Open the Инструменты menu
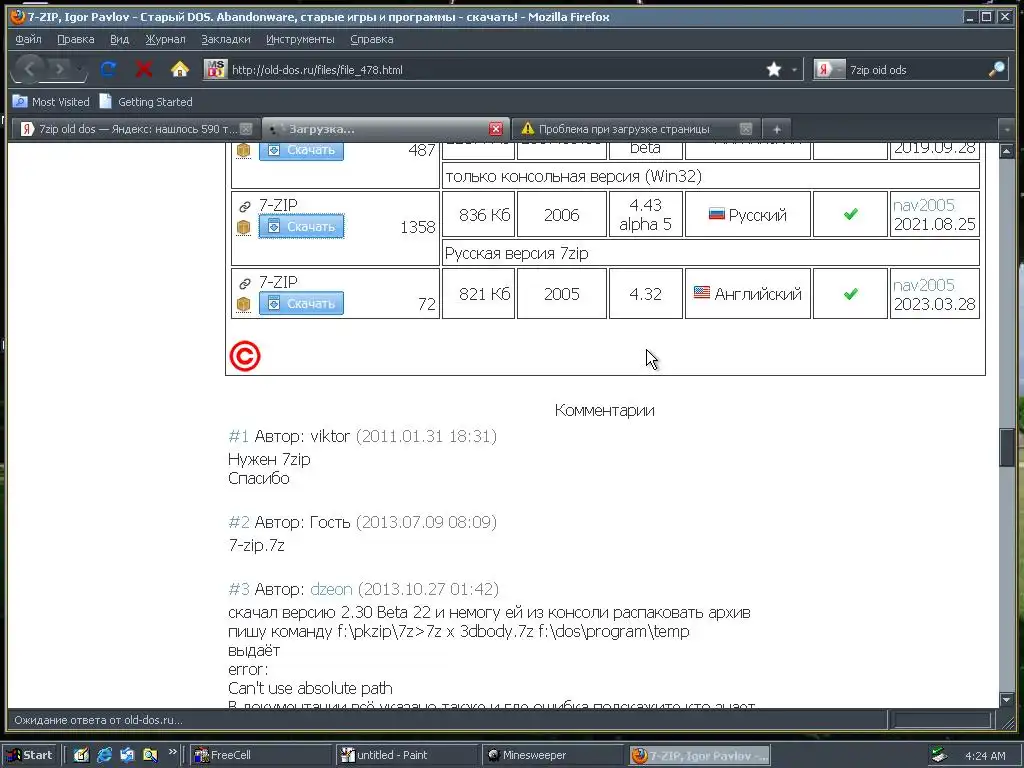 point(300,39)
